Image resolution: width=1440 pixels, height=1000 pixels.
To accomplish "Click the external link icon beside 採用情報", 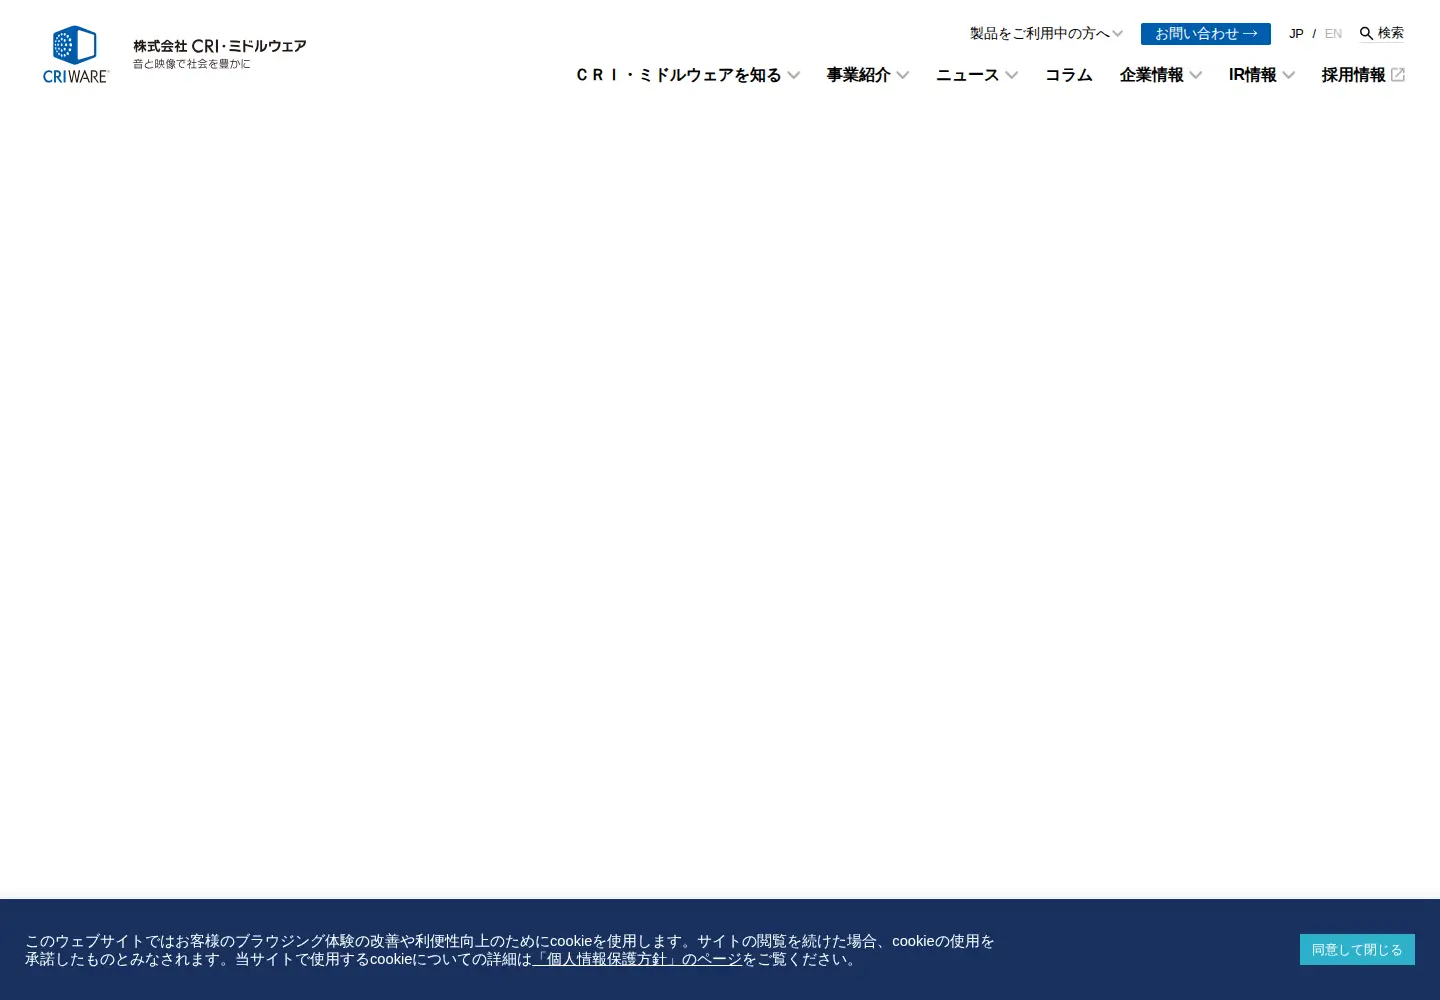I will tap(1398, 75).
